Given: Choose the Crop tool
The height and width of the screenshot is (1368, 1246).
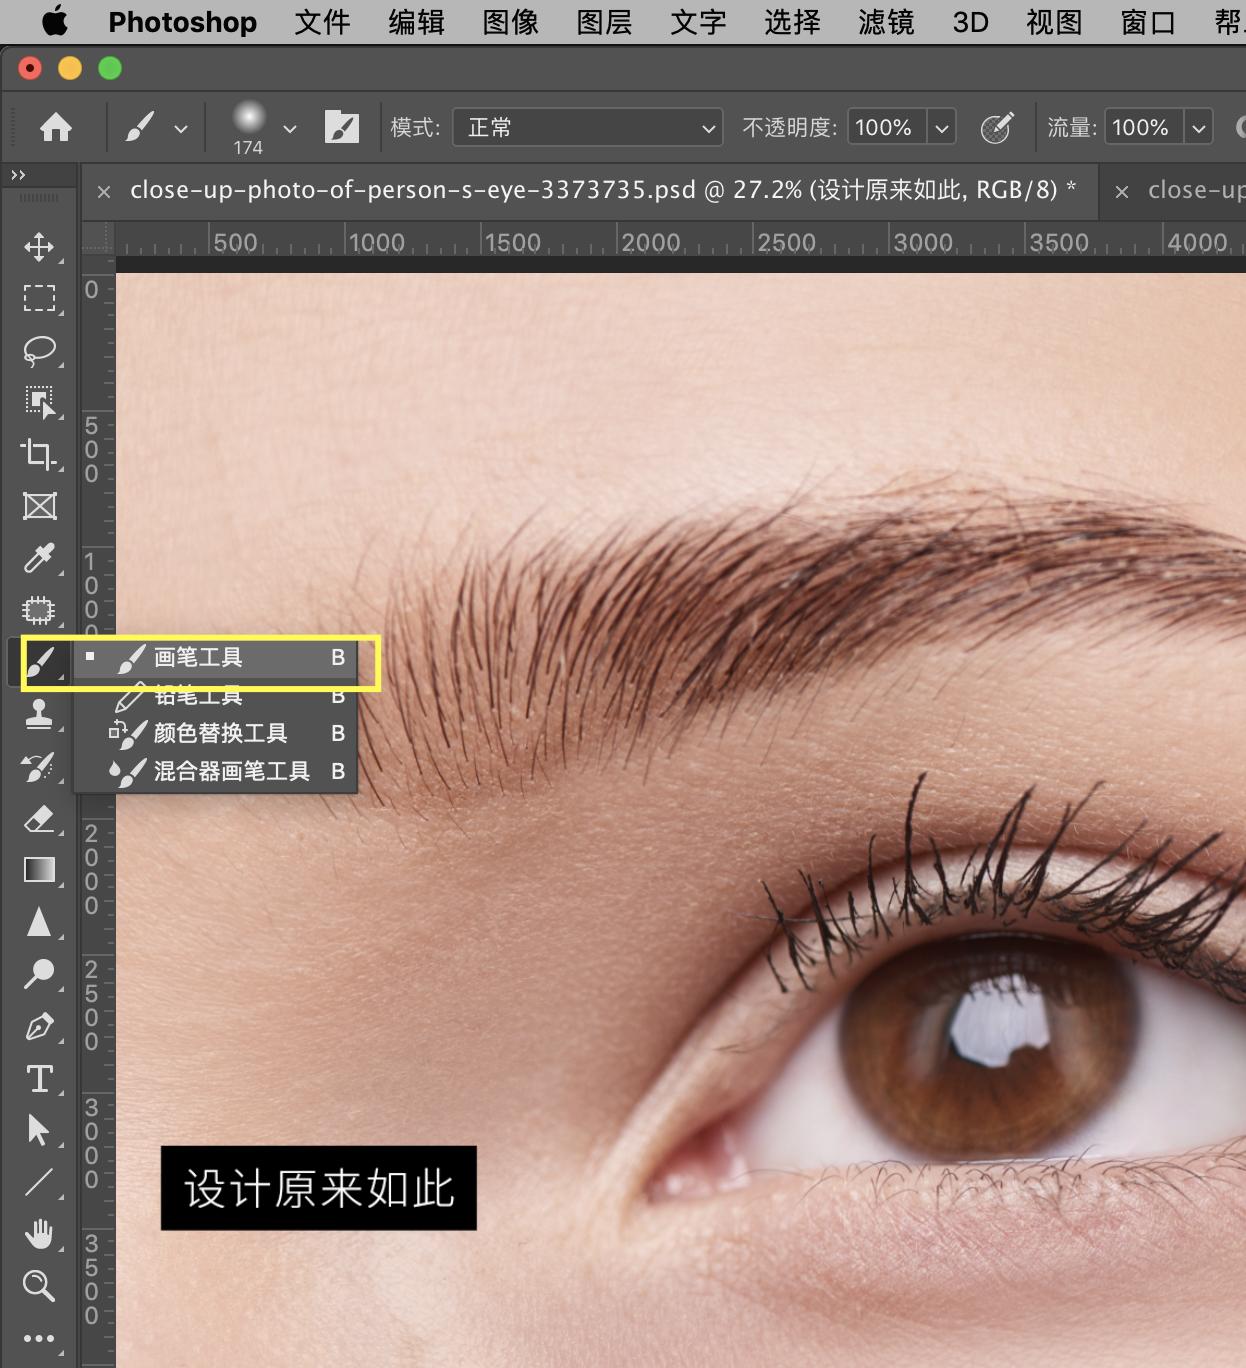Looking at the screenshot, I should pyautogui.click(x=39, y=454).
